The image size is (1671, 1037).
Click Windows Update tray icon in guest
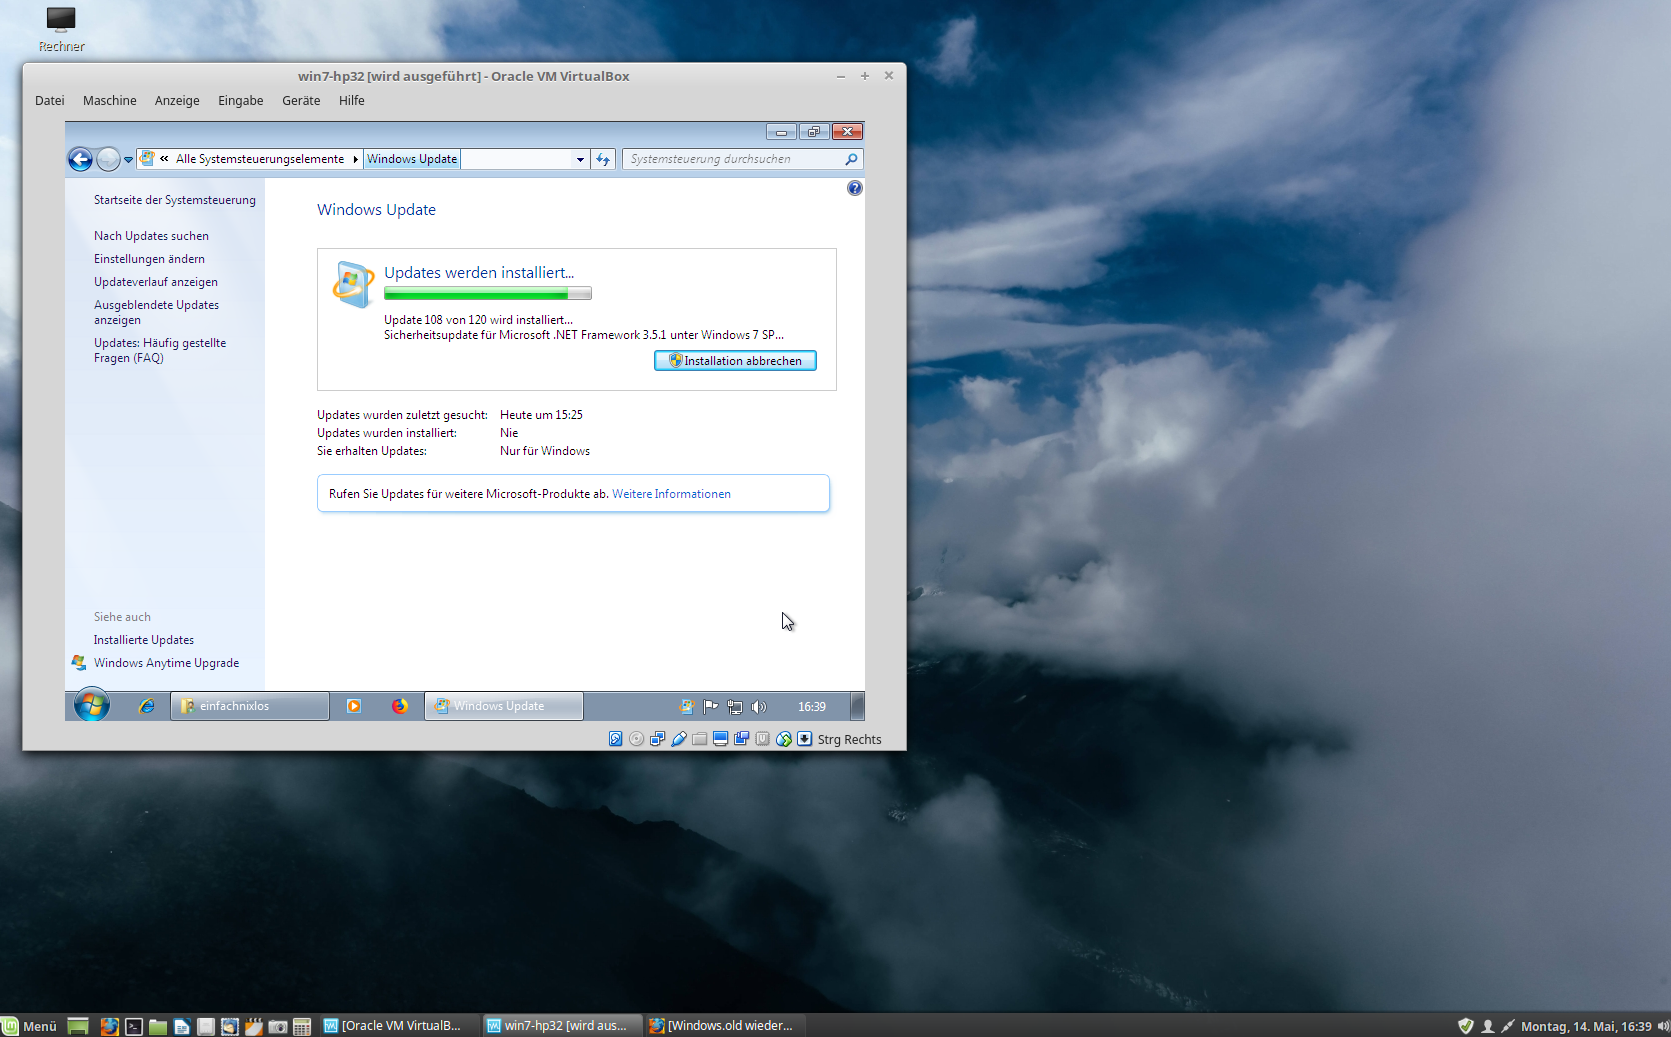(687, 707)
